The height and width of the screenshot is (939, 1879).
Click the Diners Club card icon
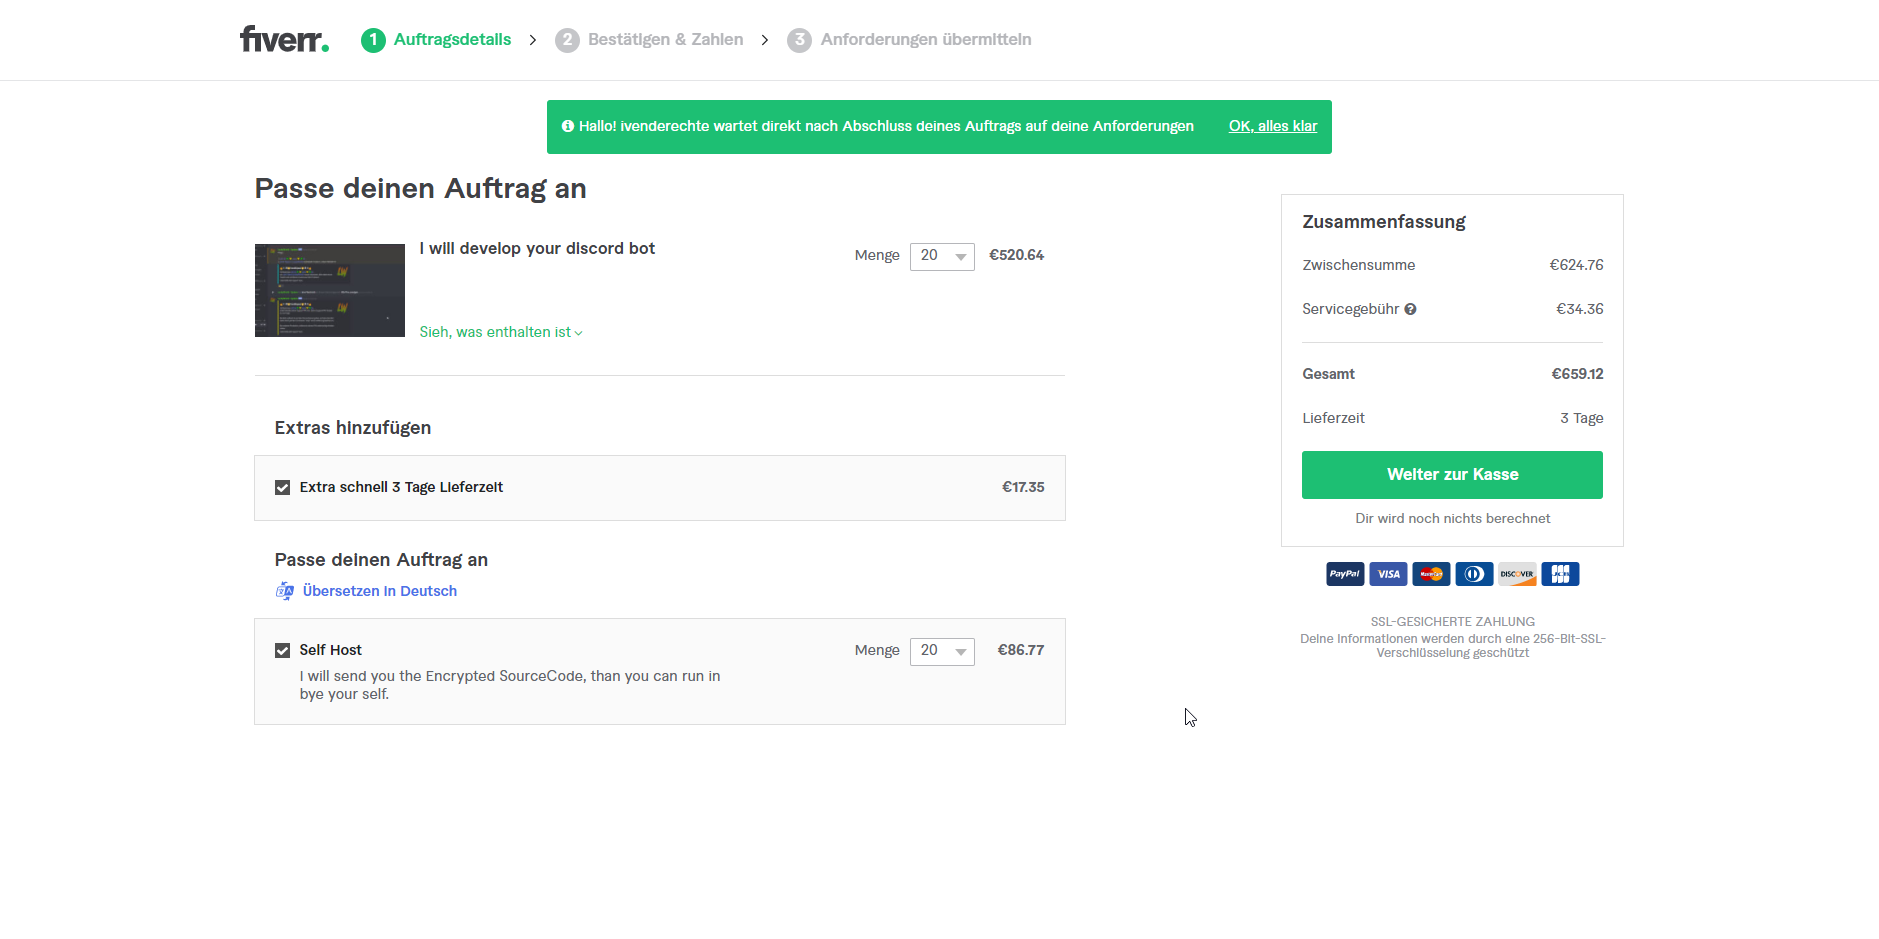tap(1474, 574)
